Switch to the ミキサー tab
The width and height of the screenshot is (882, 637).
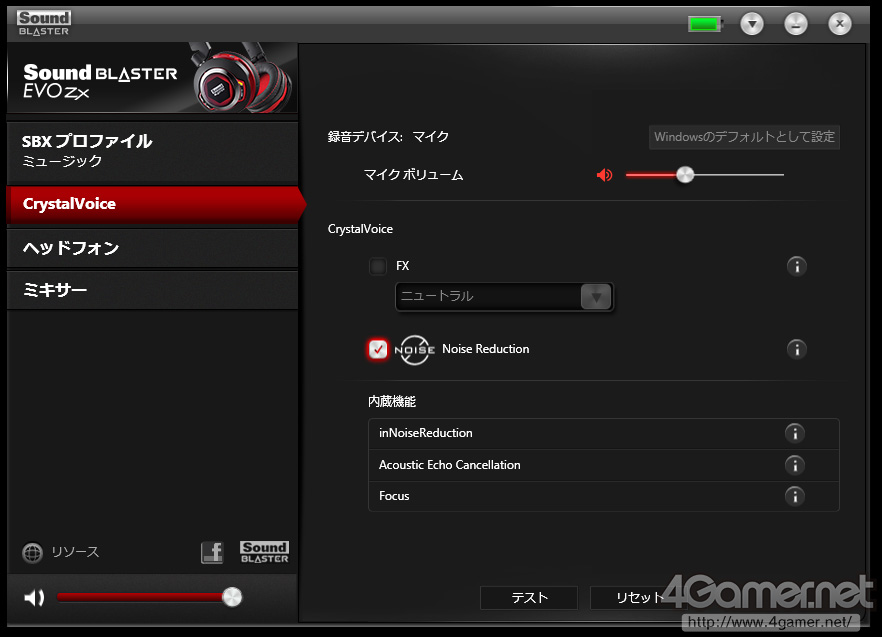(x=152, y=290)
